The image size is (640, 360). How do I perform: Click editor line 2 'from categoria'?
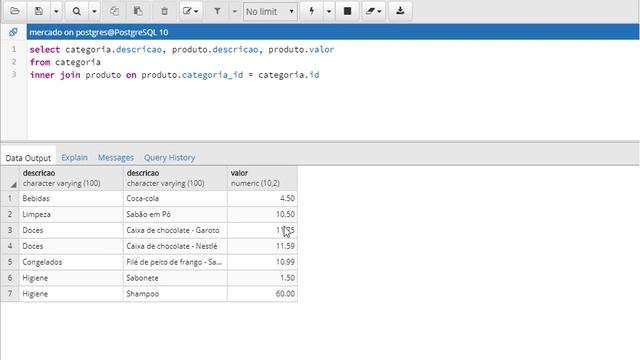coord(65,62)
